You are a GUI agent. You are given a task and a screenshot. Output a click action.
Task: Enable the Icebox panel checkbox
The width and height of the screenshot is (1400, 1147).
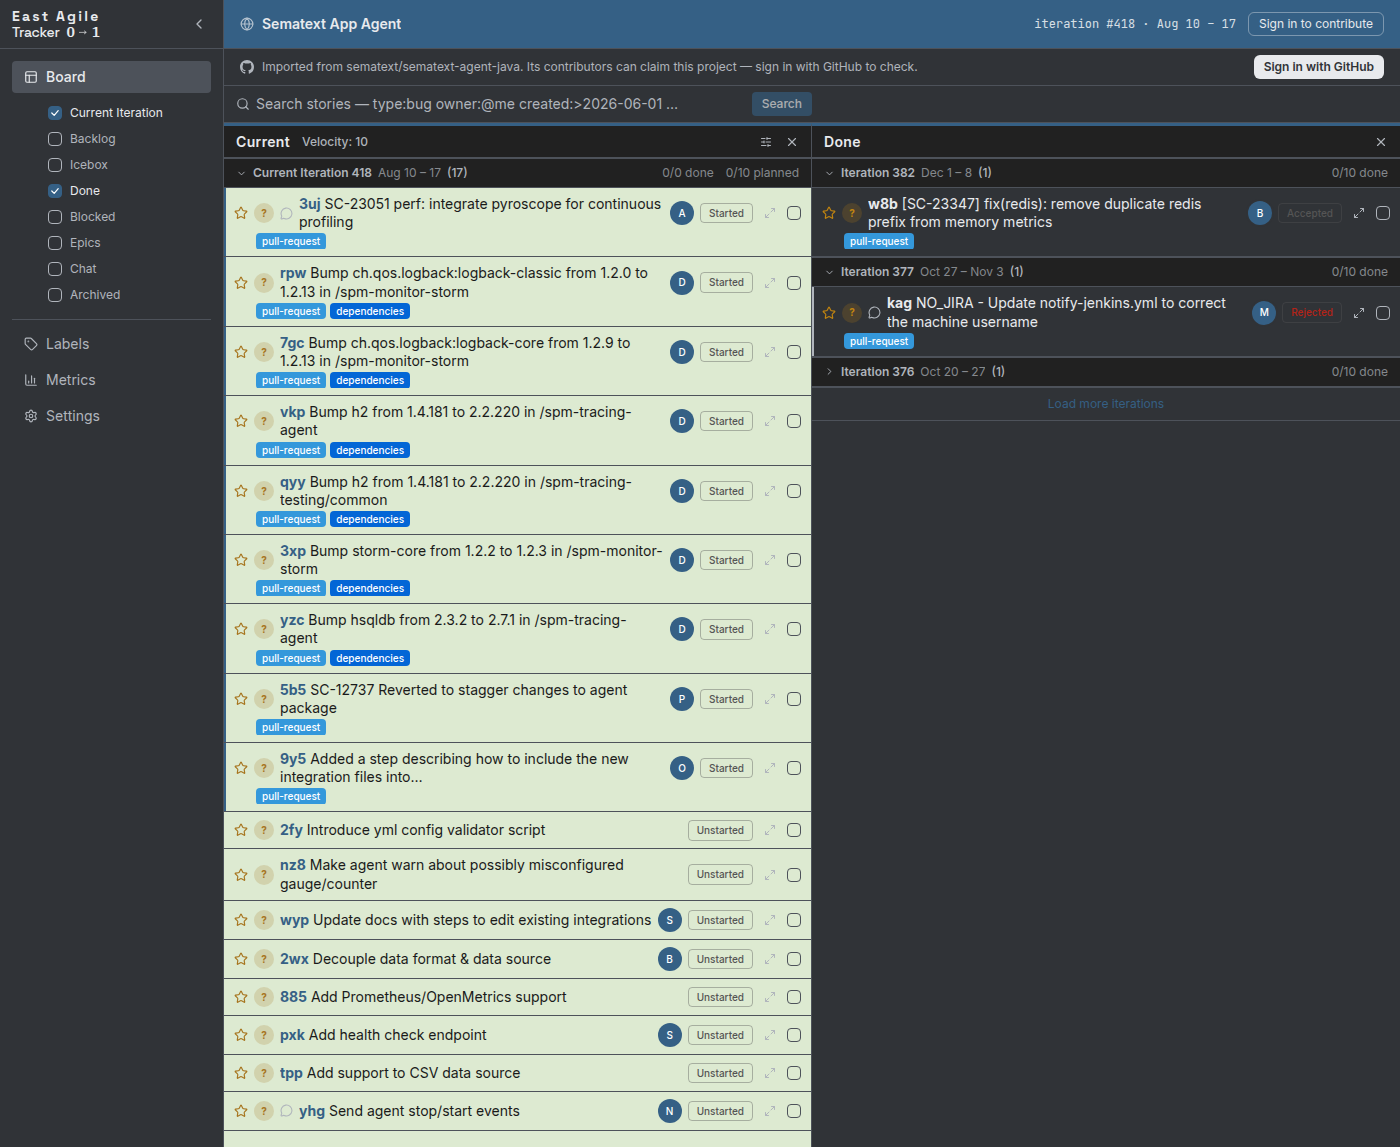(55, 165)
